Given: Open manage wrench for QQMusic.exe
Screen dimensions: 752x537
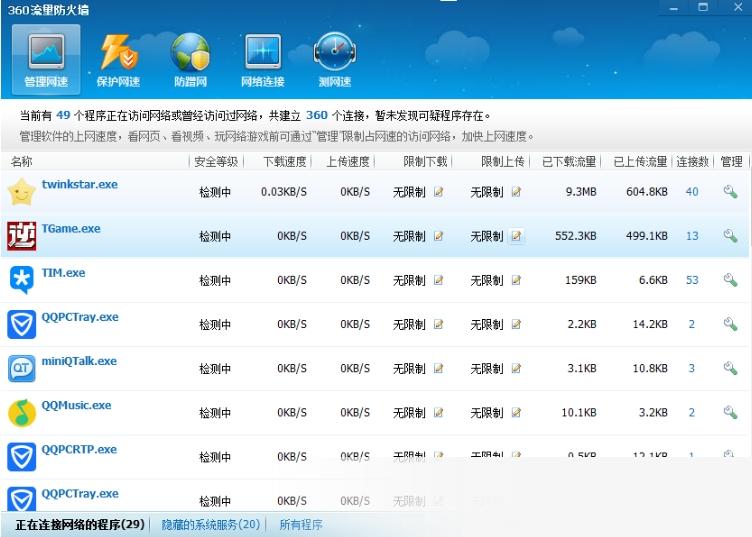Looking at the screenshot, I should click(x=730, y=412).
